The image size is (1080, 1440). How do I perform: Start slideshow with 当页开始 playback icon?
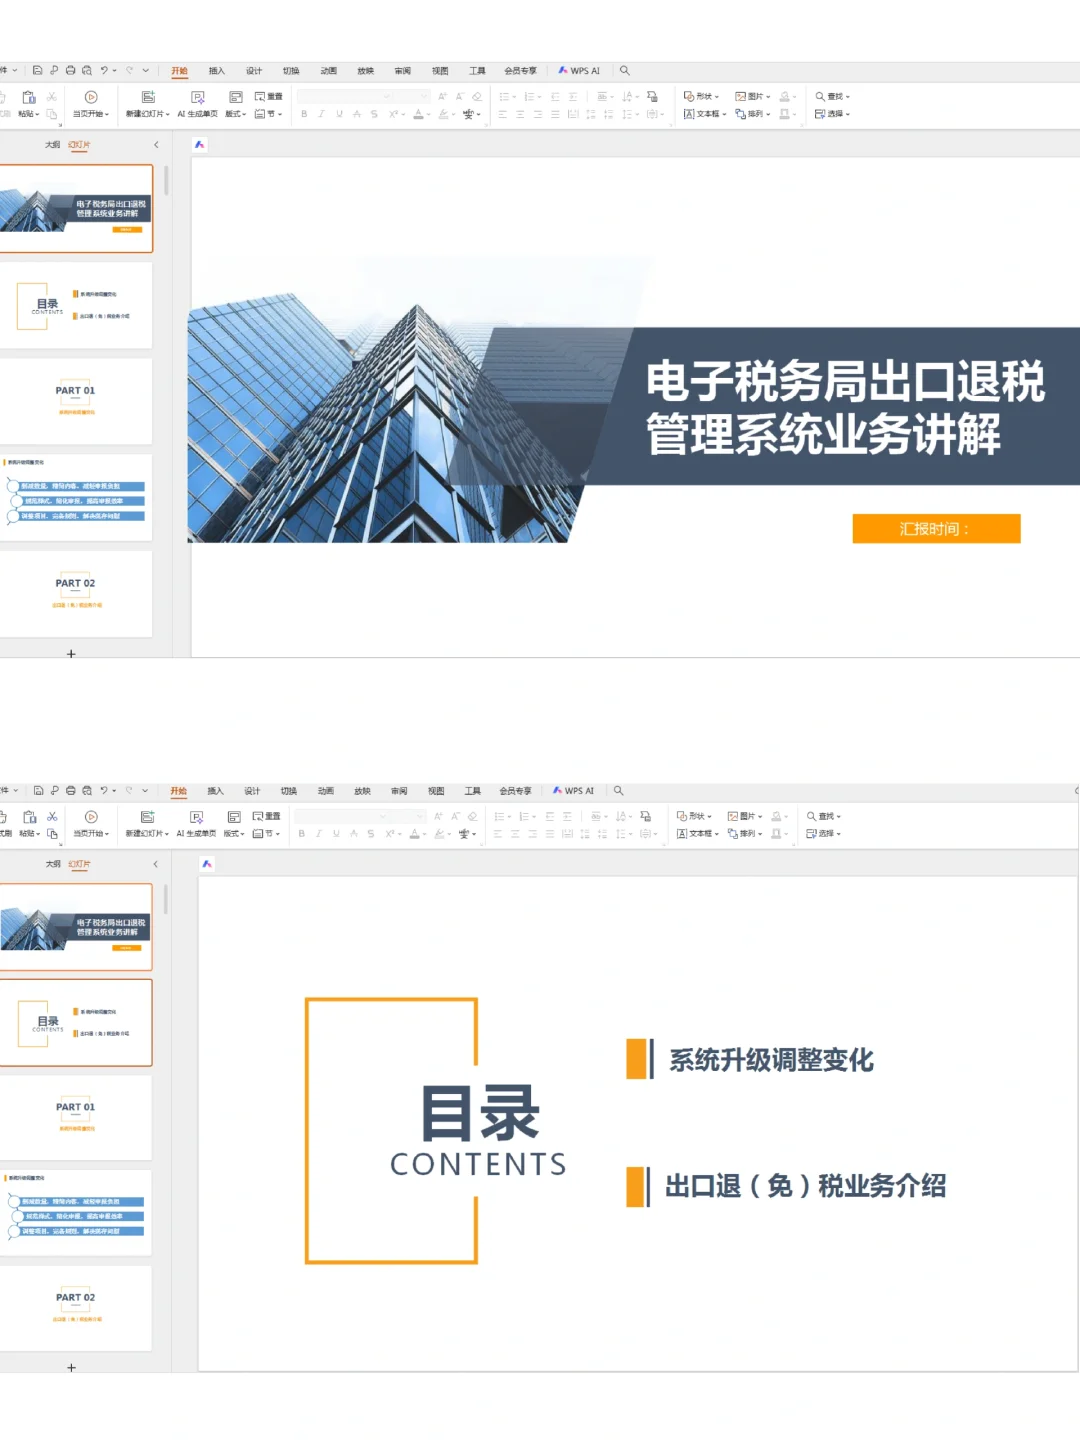click(92, 96)
